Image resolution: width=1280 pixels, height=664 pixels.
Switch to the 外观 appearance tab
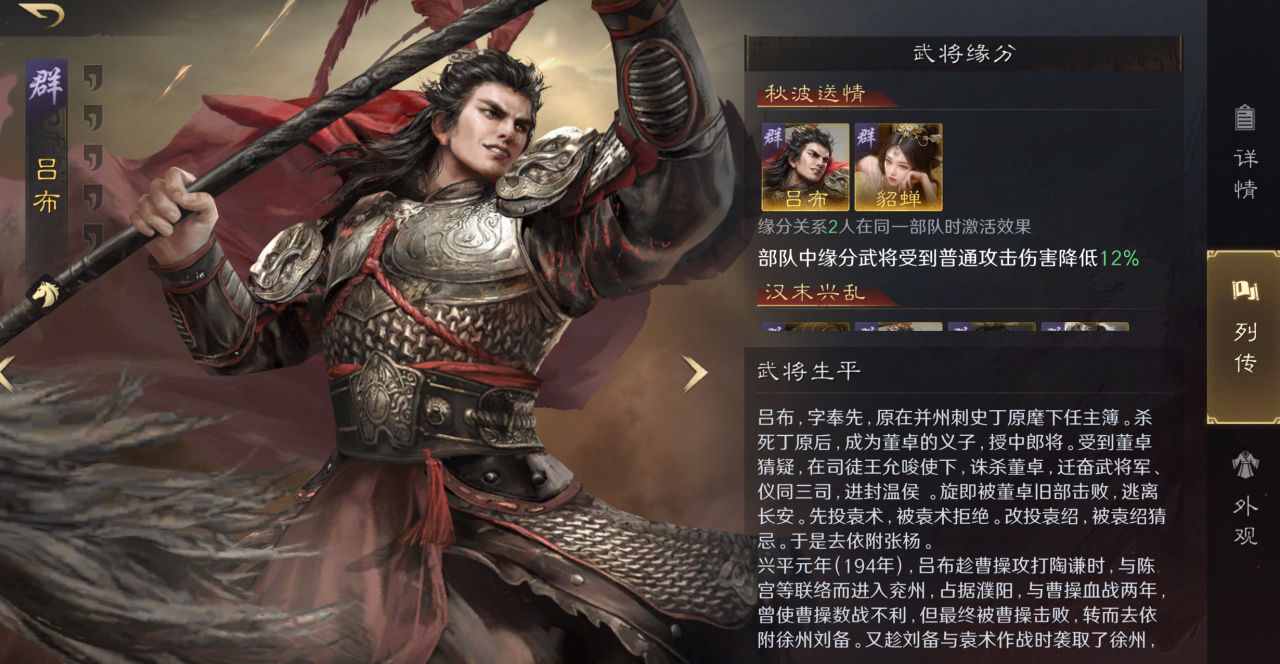coord(1245,497)
